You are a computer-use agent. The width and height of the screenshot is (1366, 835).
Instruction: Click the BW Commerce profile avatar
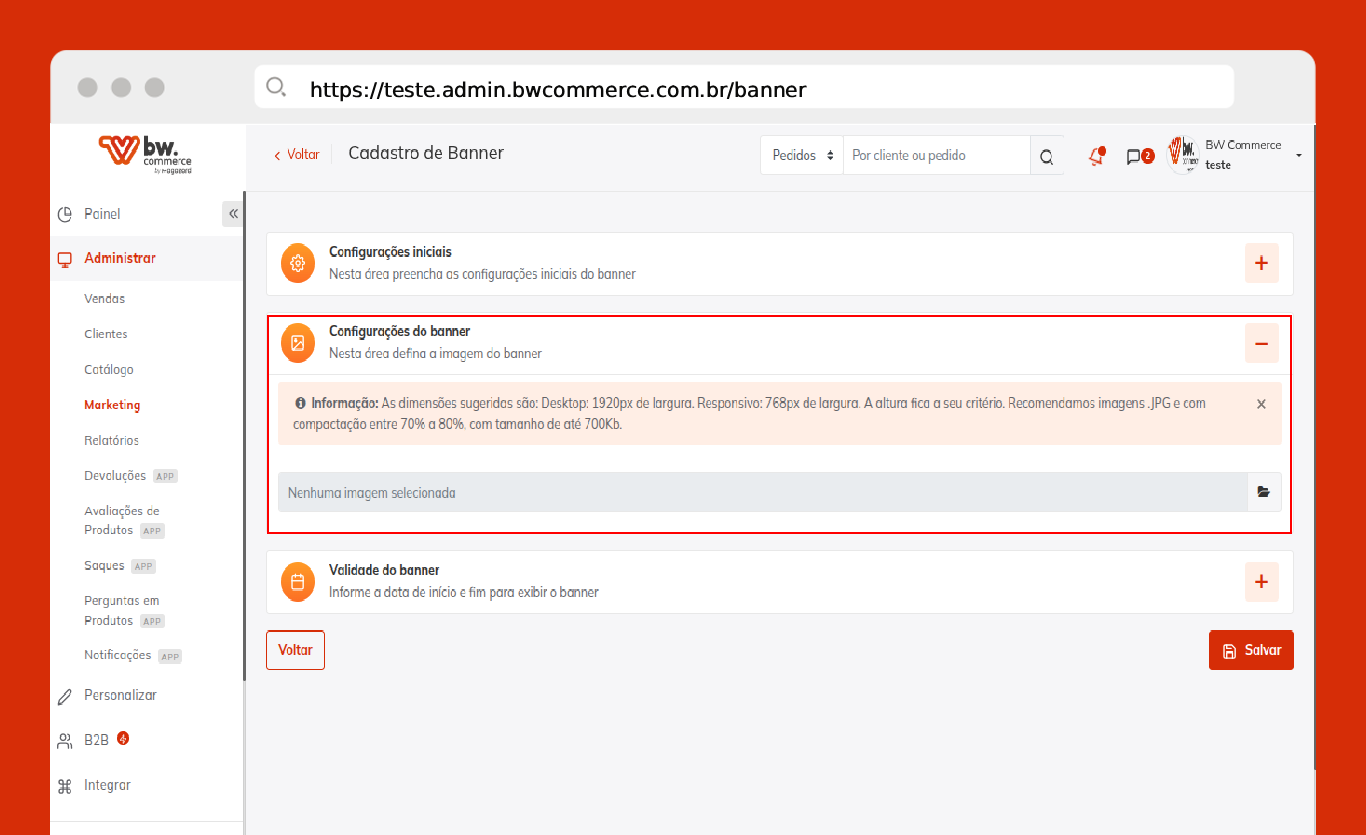click(x=1184, y=155)
